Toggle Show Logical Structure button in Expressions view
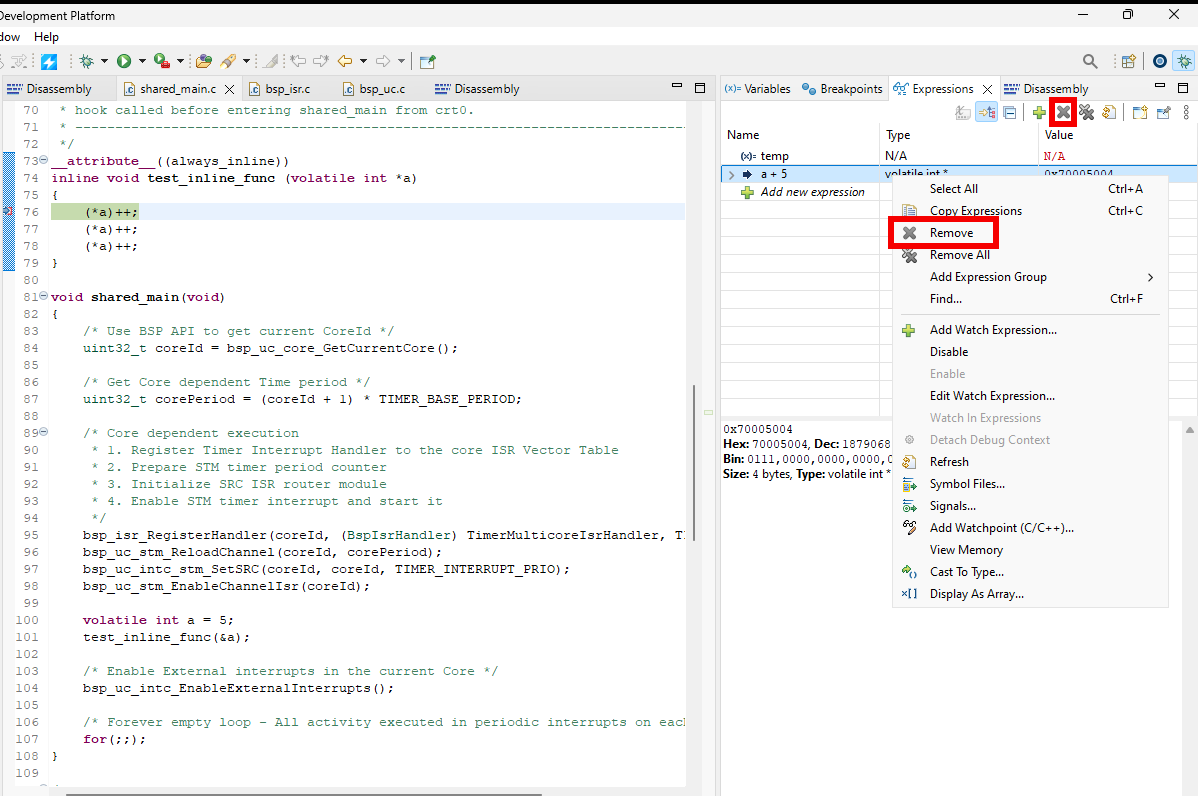The height and width of the screenshot is (796, 1198). pos(986,113)
